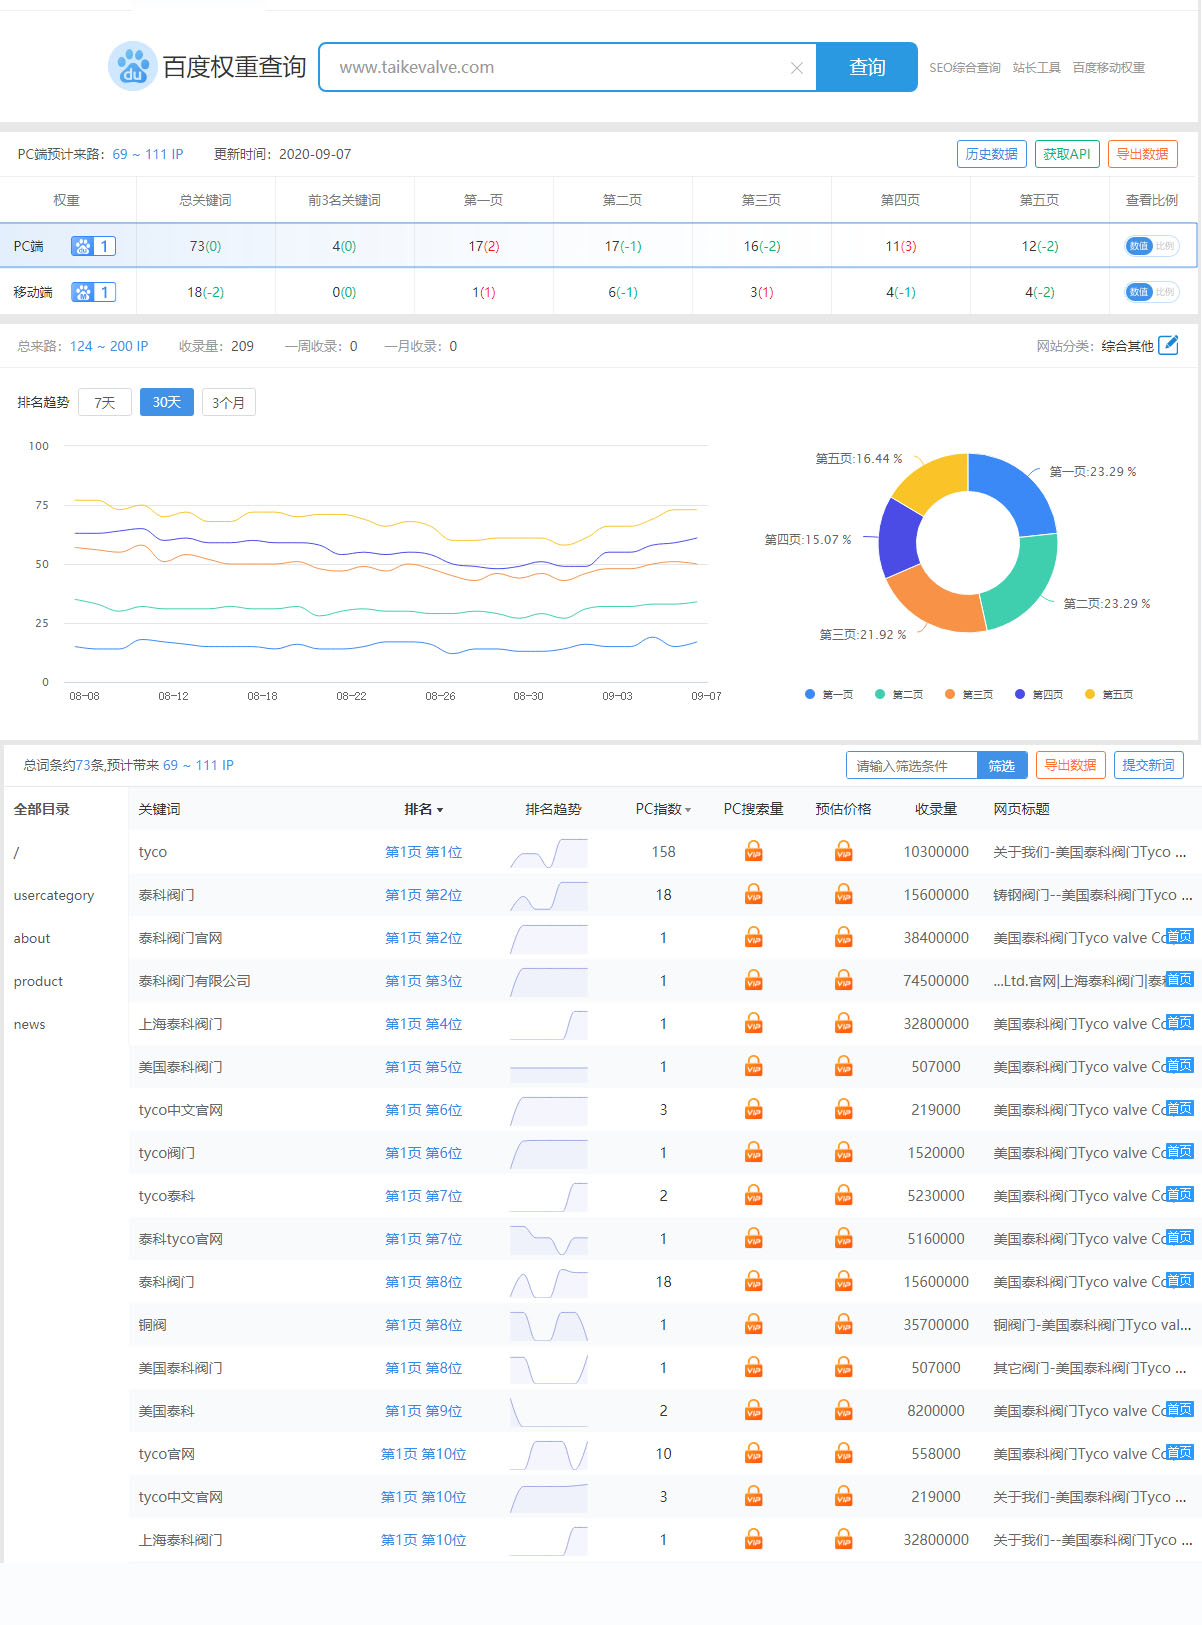Viewport: 1202px width, 1625px height.
Task: Toggle 第二页 legend series
Action: click(899, 694)
